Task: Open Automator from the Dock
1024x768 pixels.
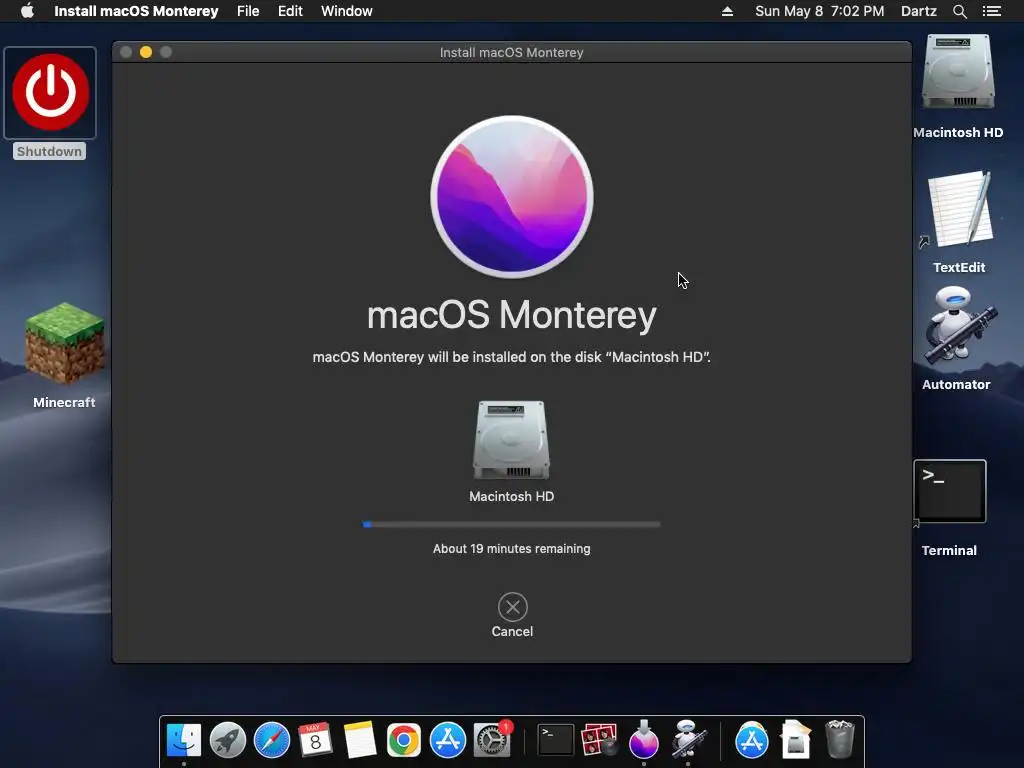Action: tap(688, 739)
